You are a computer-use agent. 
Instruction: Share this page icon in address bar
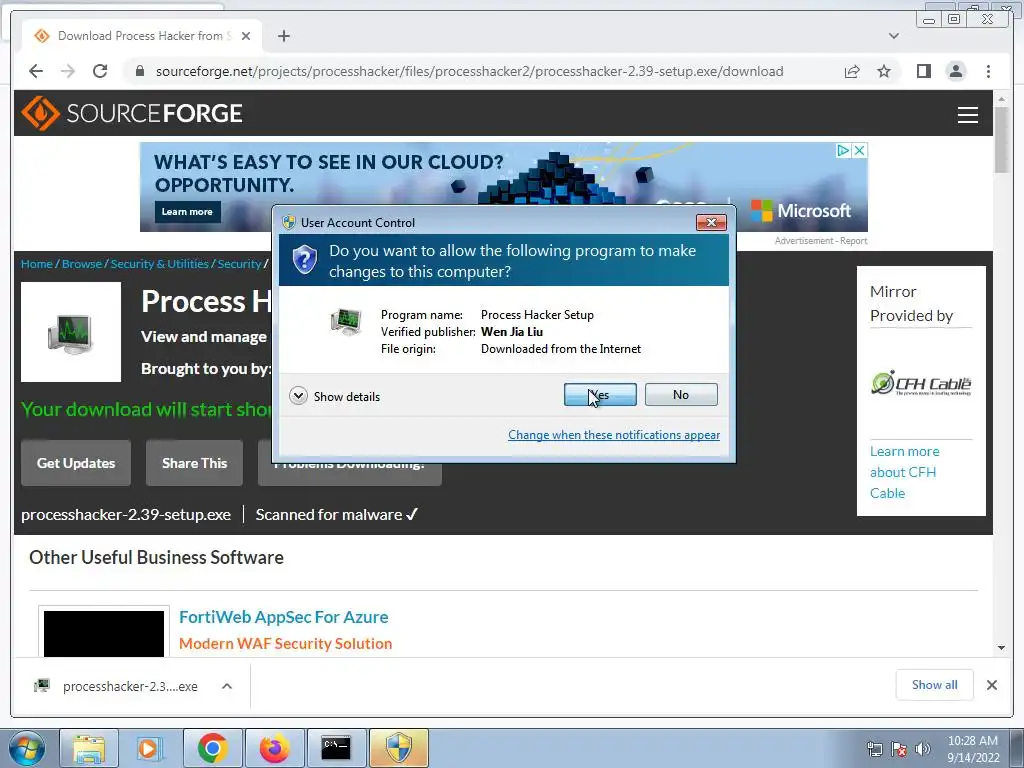[852, 71]
